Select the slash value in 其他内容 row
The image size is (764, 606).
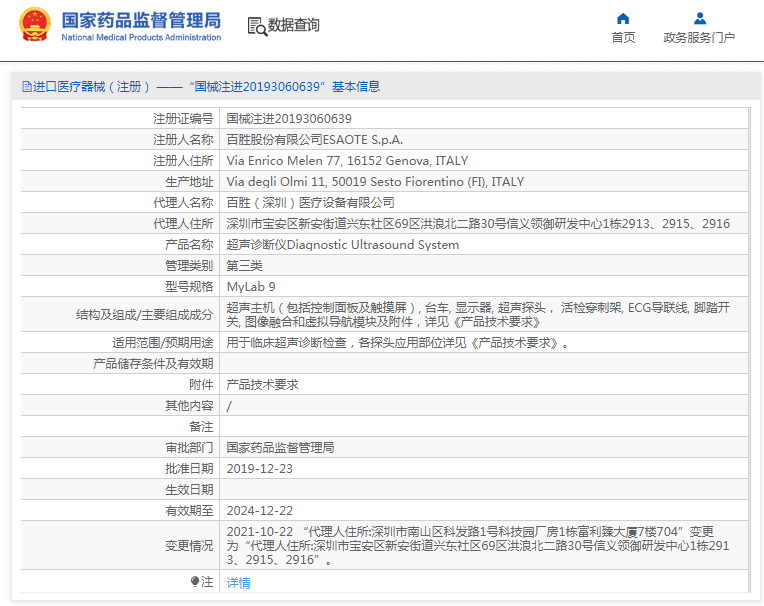pos(229,406)
